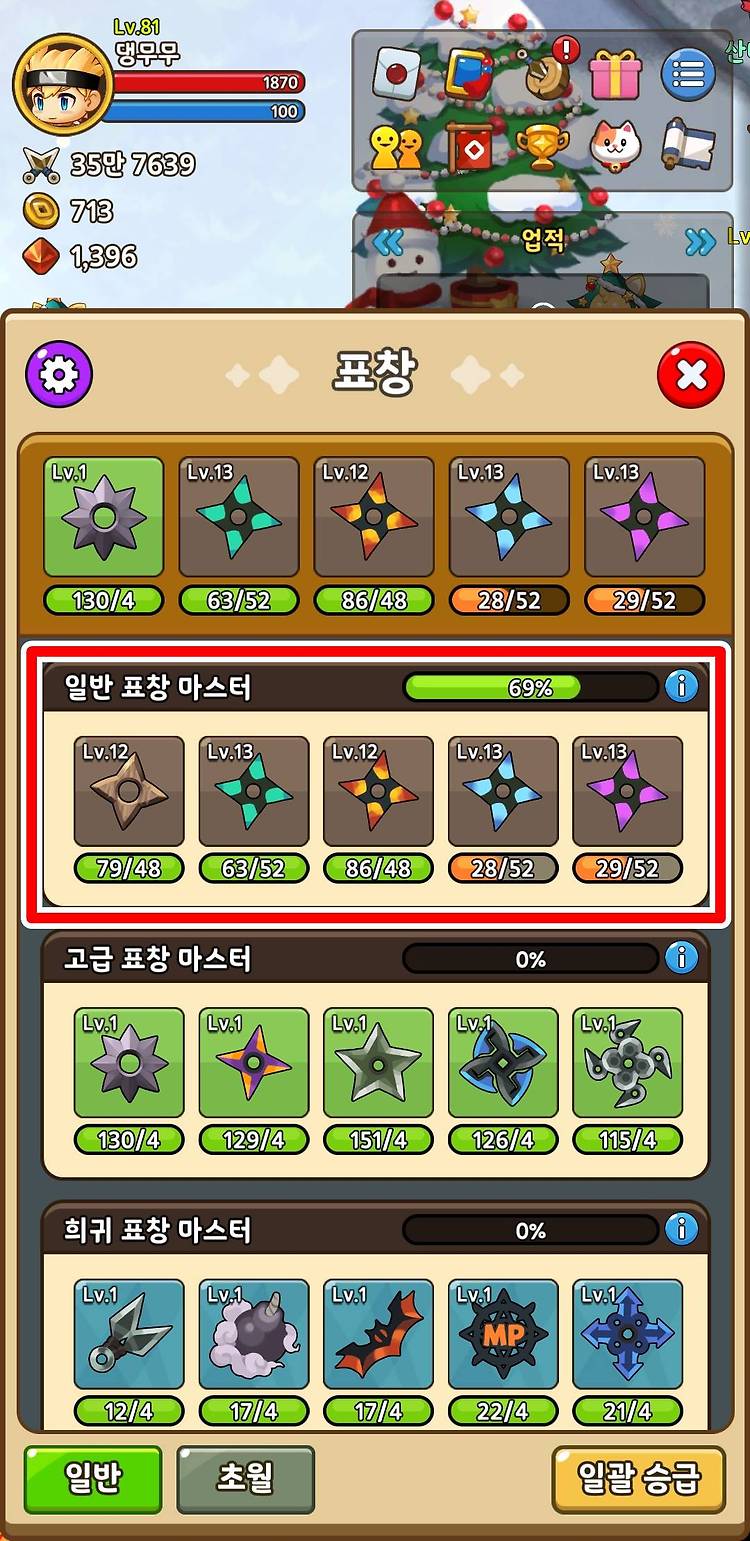
Task: Show info for 고급 표창 마스터
Action: pos(681,958)
